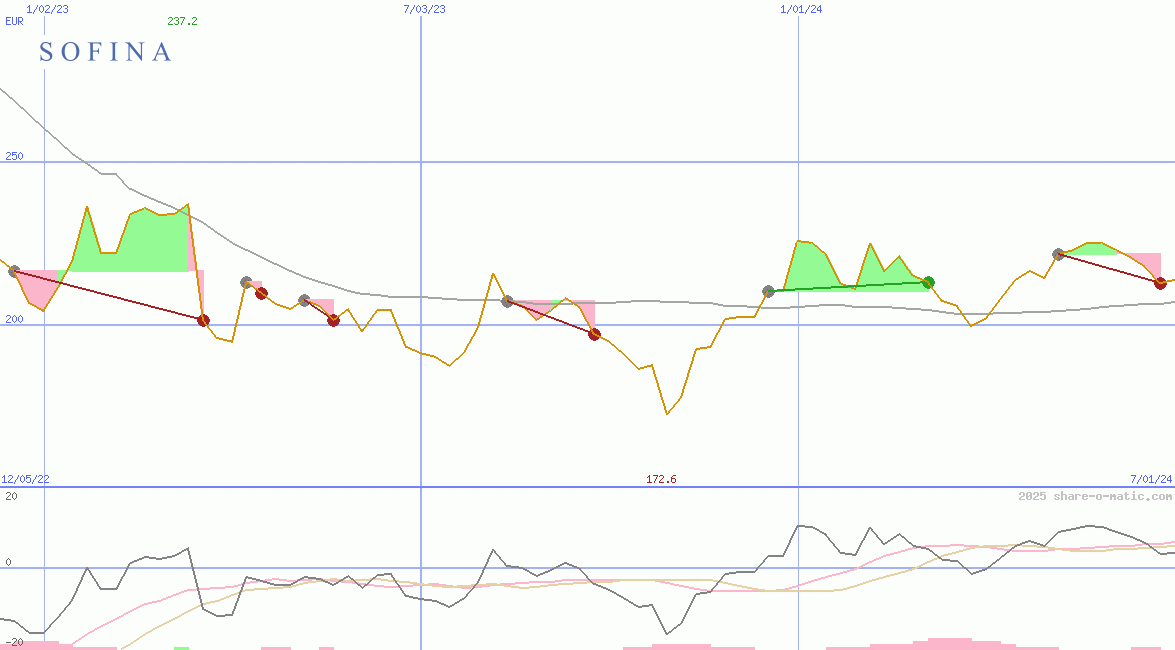Select the leftmost gray marker dot on price line

13,271
